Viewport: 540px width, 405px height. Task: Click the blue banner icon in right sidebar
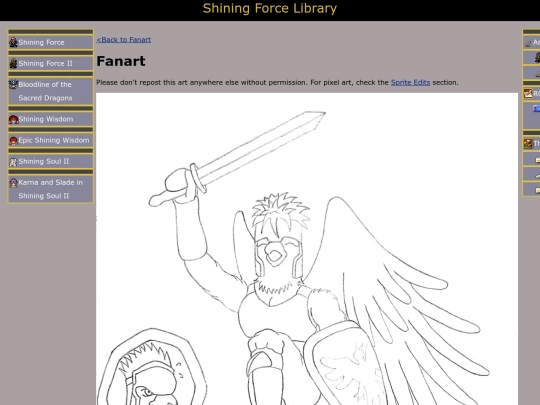point(537,109)
